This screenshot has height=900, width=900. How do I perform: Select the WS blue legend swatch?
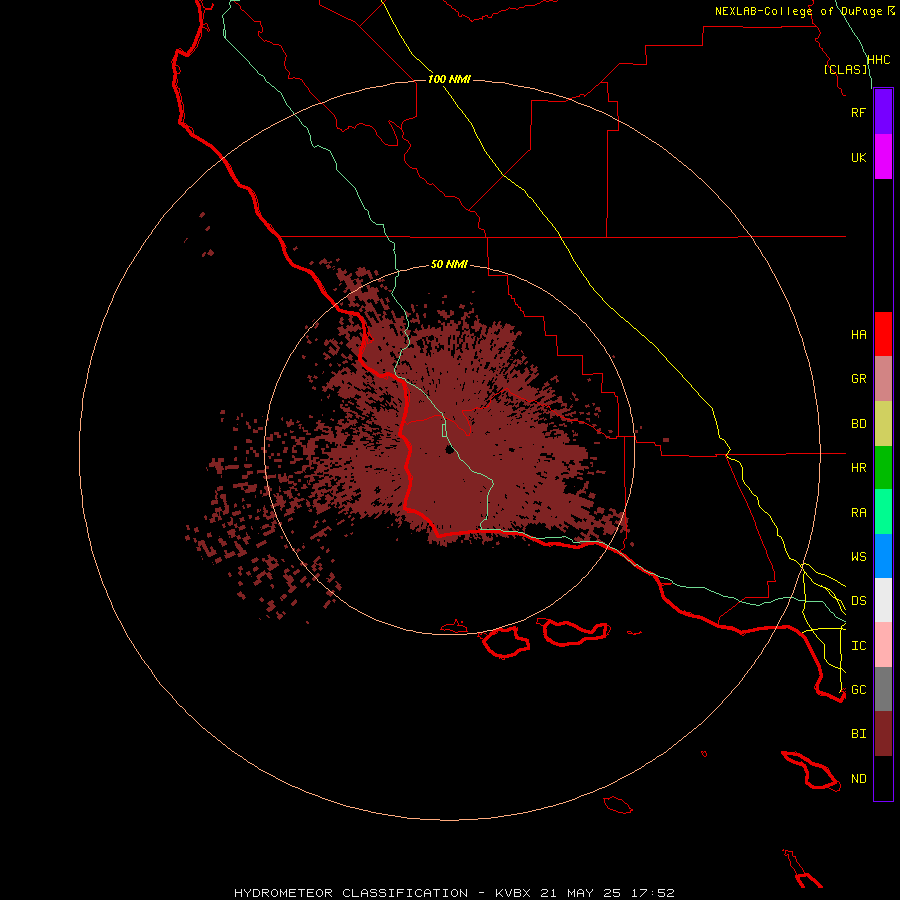[883, 556]
